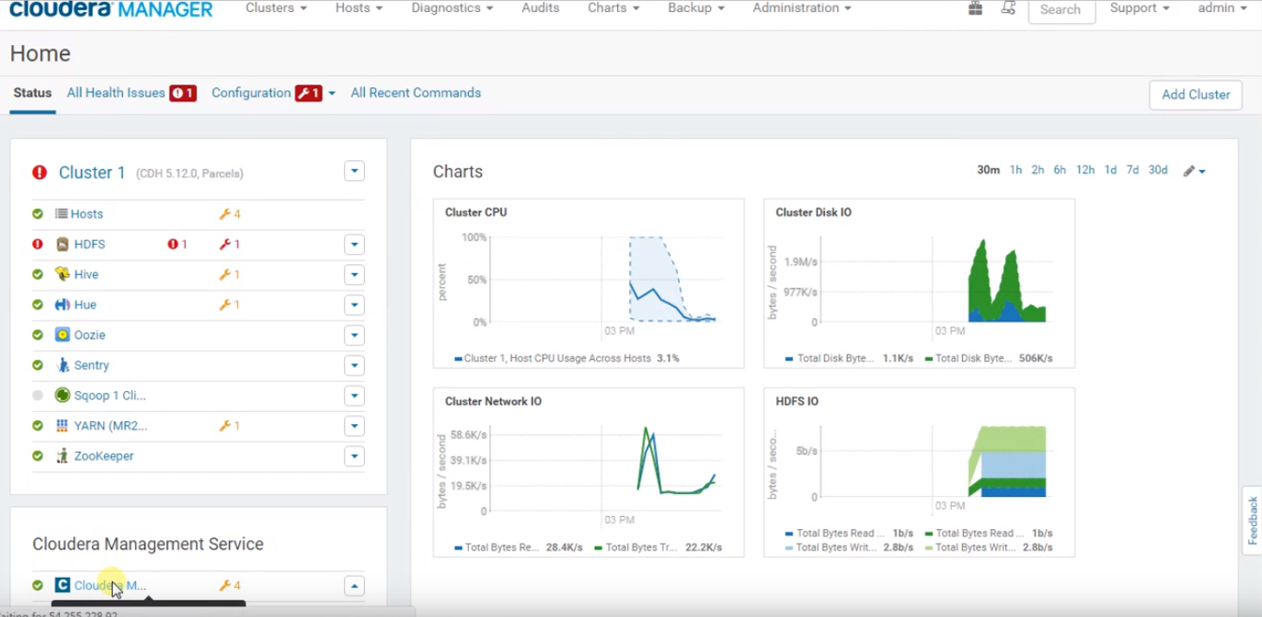Open the Cluster 1 actions dropdown
Viewport: 1262px width, 617px height.
pos(354,171)
